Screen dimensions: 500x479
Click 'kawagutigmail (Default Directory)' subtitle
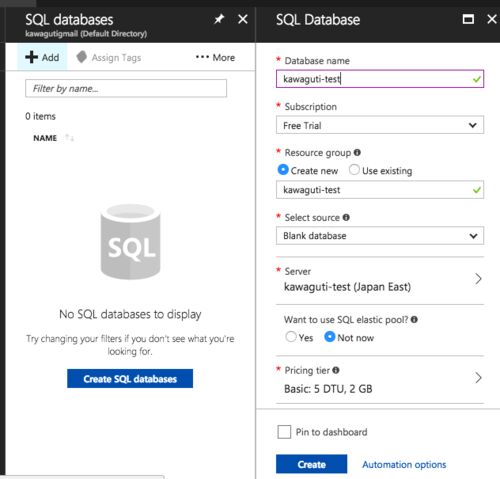86,34
